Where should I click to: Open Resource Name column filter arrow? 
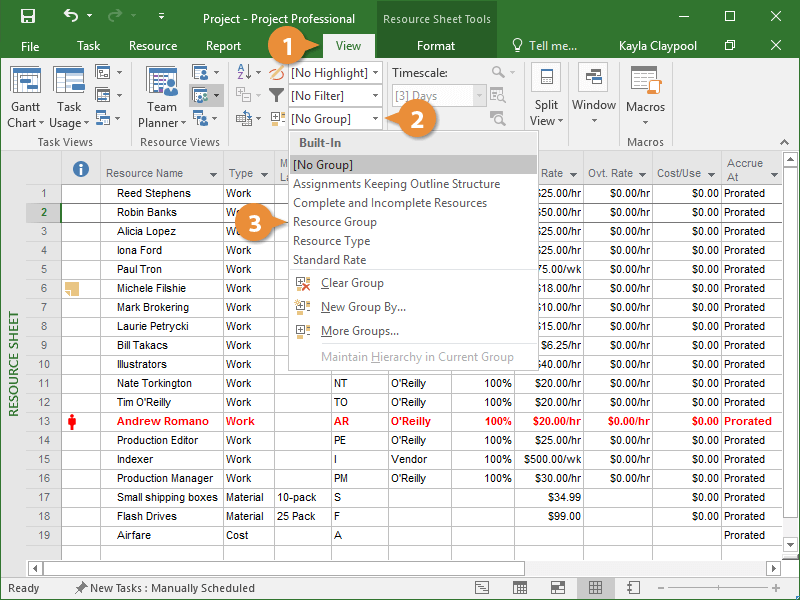213,174
